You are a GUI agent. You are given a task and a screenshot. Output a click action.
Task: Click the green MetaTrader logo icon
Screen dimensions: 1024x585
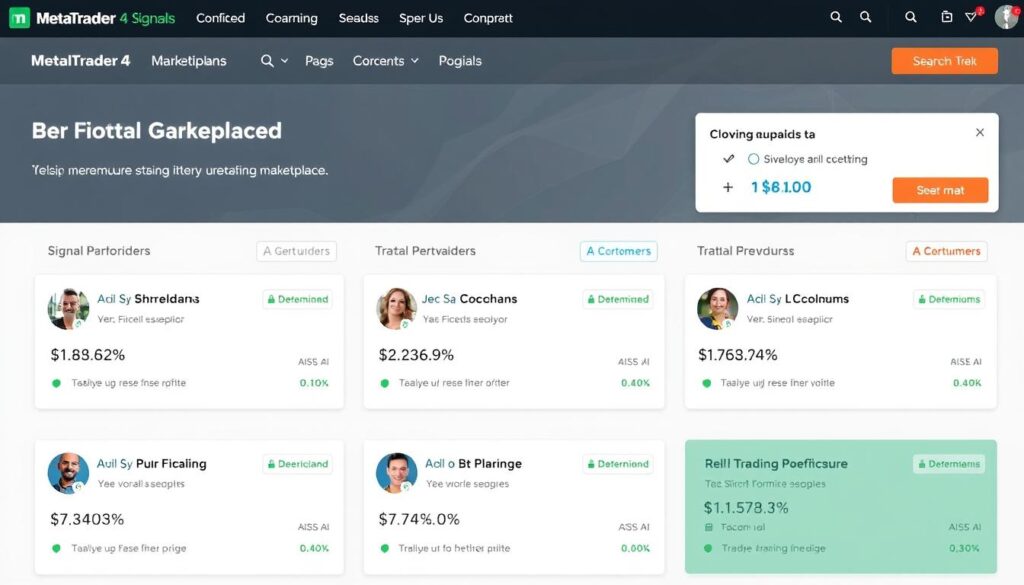coord(19,18)
